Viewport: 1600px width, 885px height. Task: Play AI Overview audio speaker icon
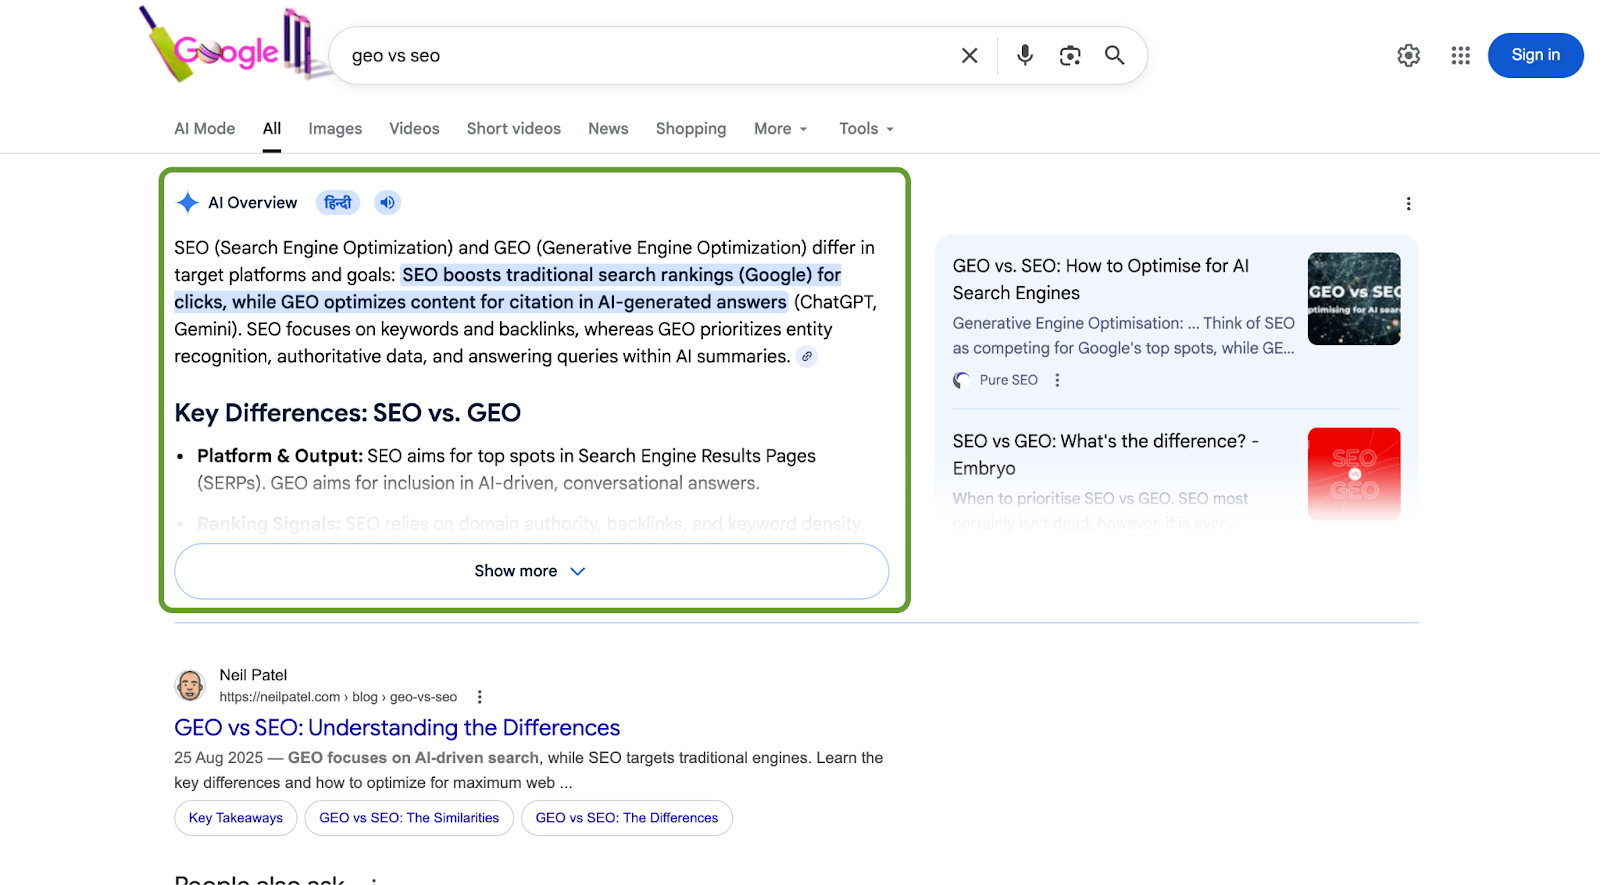point(387,203)
